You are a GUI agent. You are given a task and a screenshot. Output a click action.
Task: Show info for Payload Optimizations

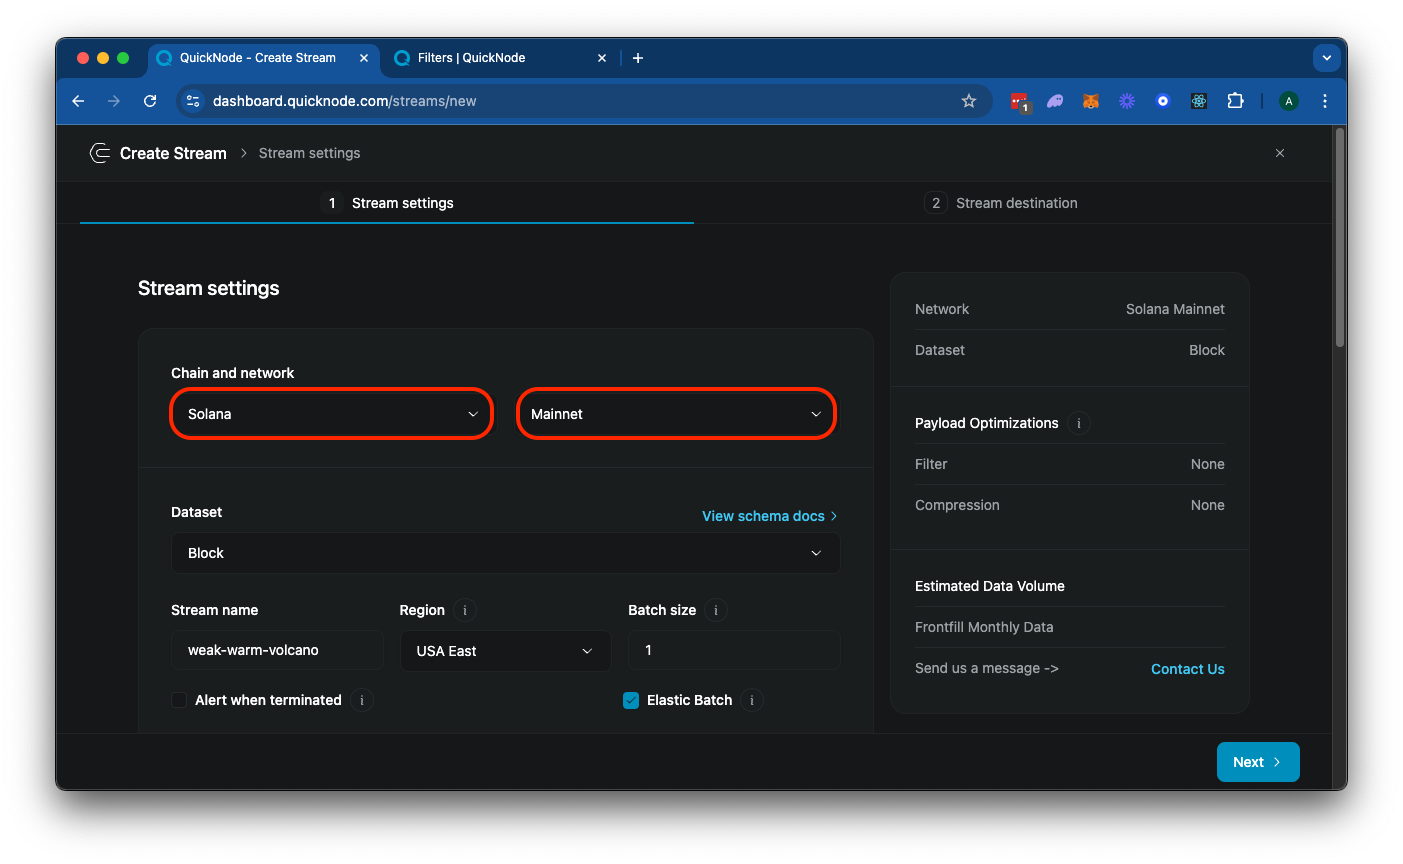(x=1079, y=423)
